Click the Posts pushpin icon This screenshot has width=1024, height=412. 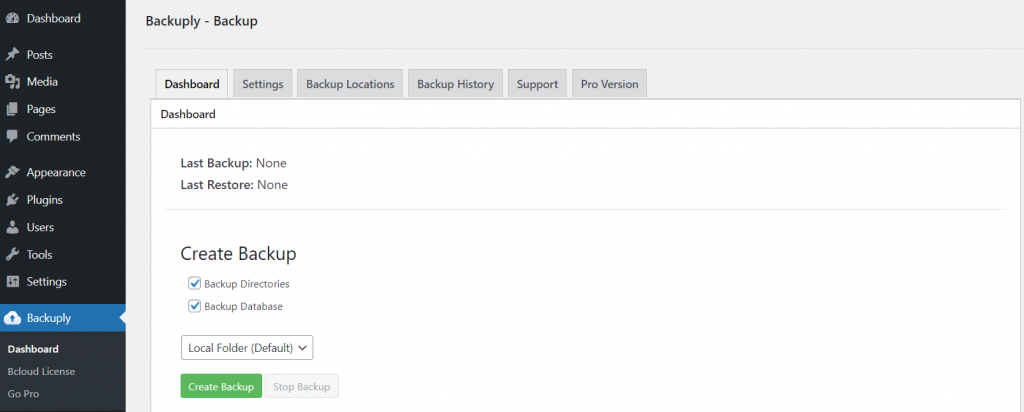click(x=12, y=55)
